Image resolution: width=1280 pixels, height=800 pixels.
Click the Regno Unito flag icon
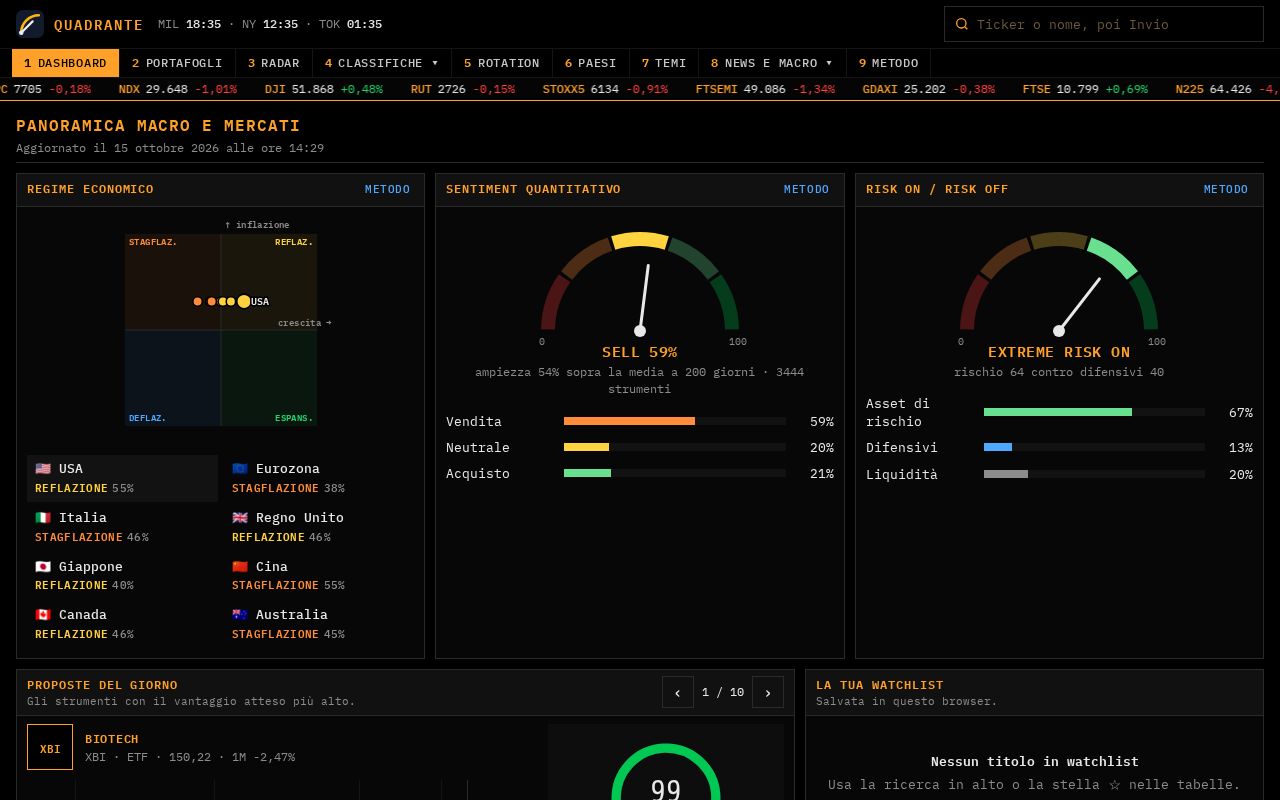tap(240, 518)
